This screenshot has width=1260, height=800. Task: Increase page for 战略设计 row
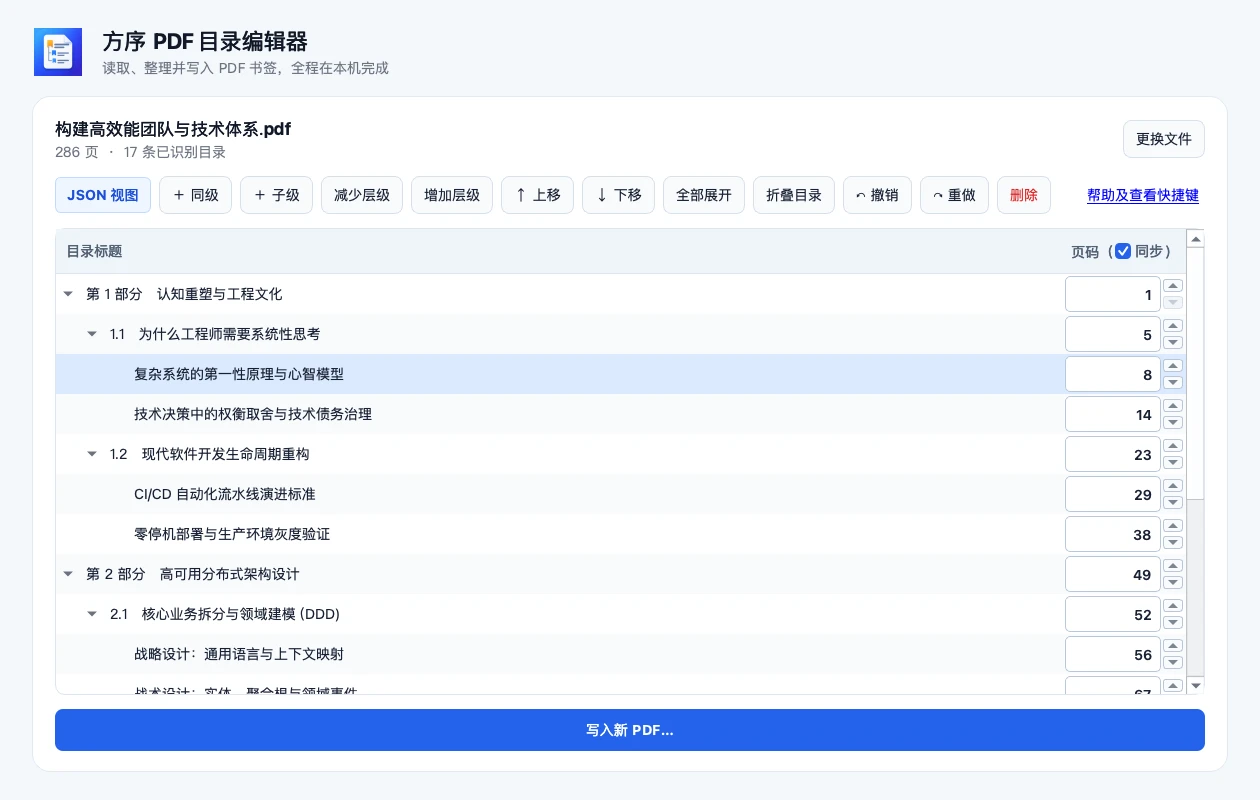point(1174,646)
